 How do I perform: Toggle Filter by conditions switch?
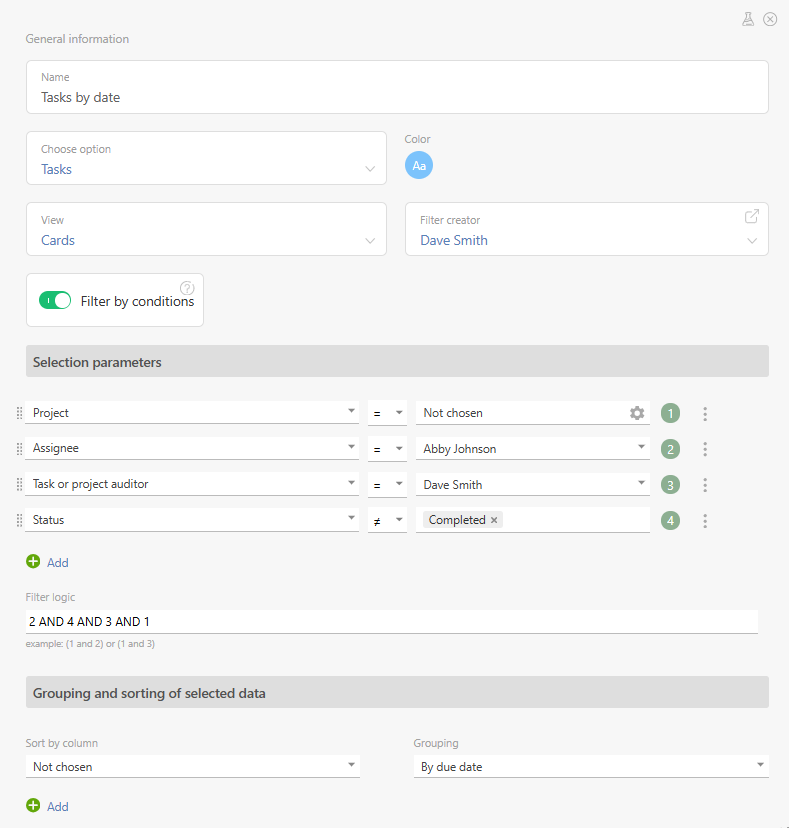click(55, 301)
